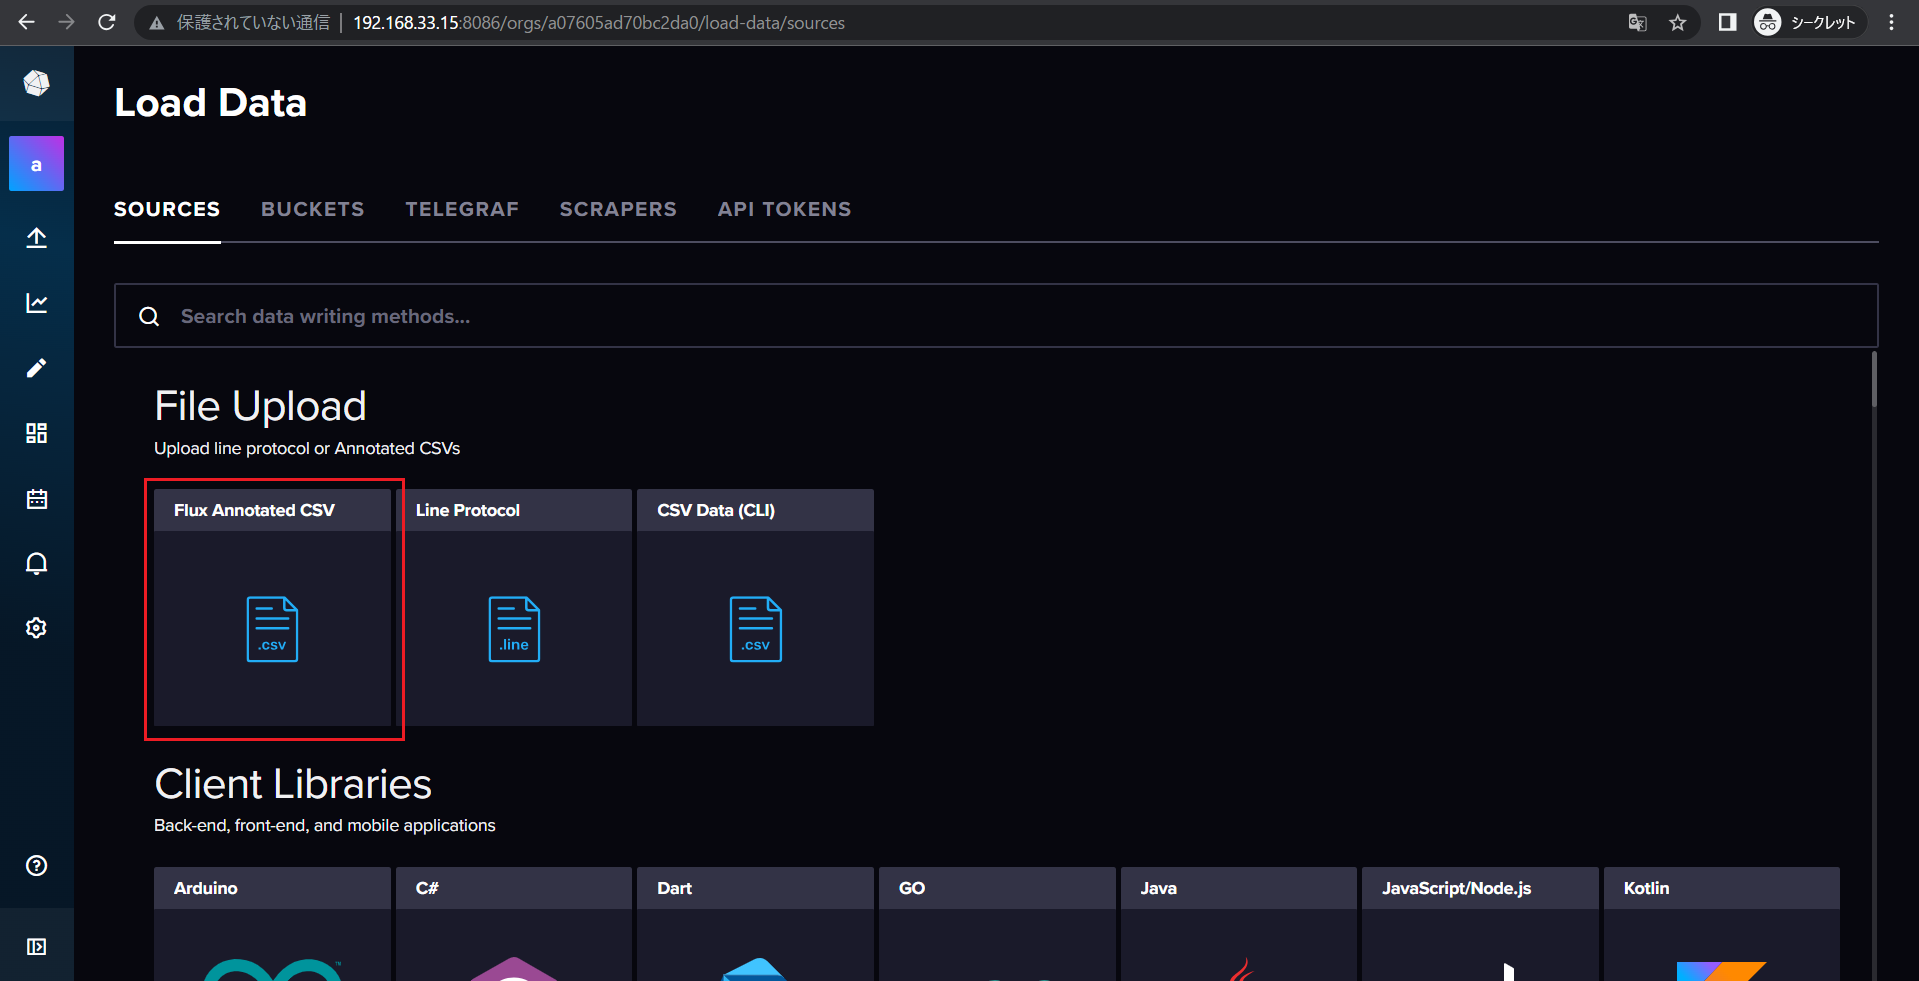Open Tasks calendar icon in sidebar

[x=36, y=499]
